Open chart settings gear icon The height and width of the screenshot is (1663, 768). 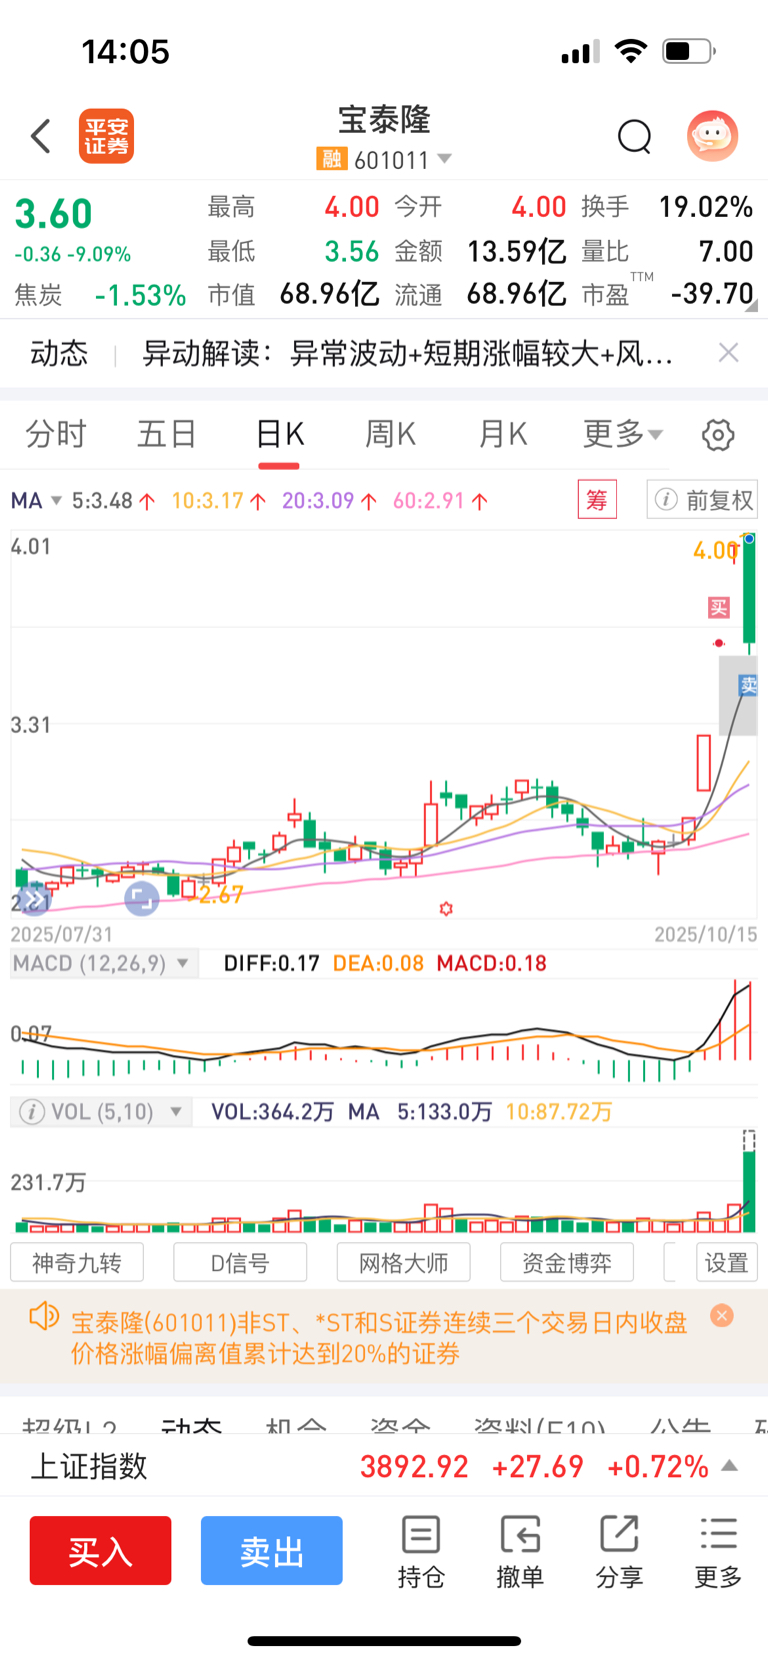718,434
